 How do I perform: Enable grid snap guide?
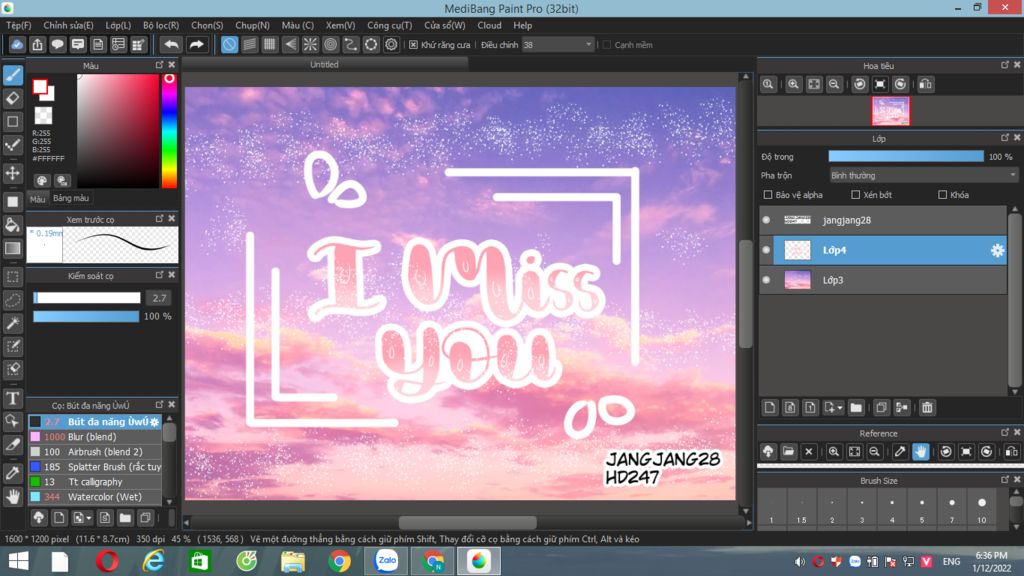270,44
